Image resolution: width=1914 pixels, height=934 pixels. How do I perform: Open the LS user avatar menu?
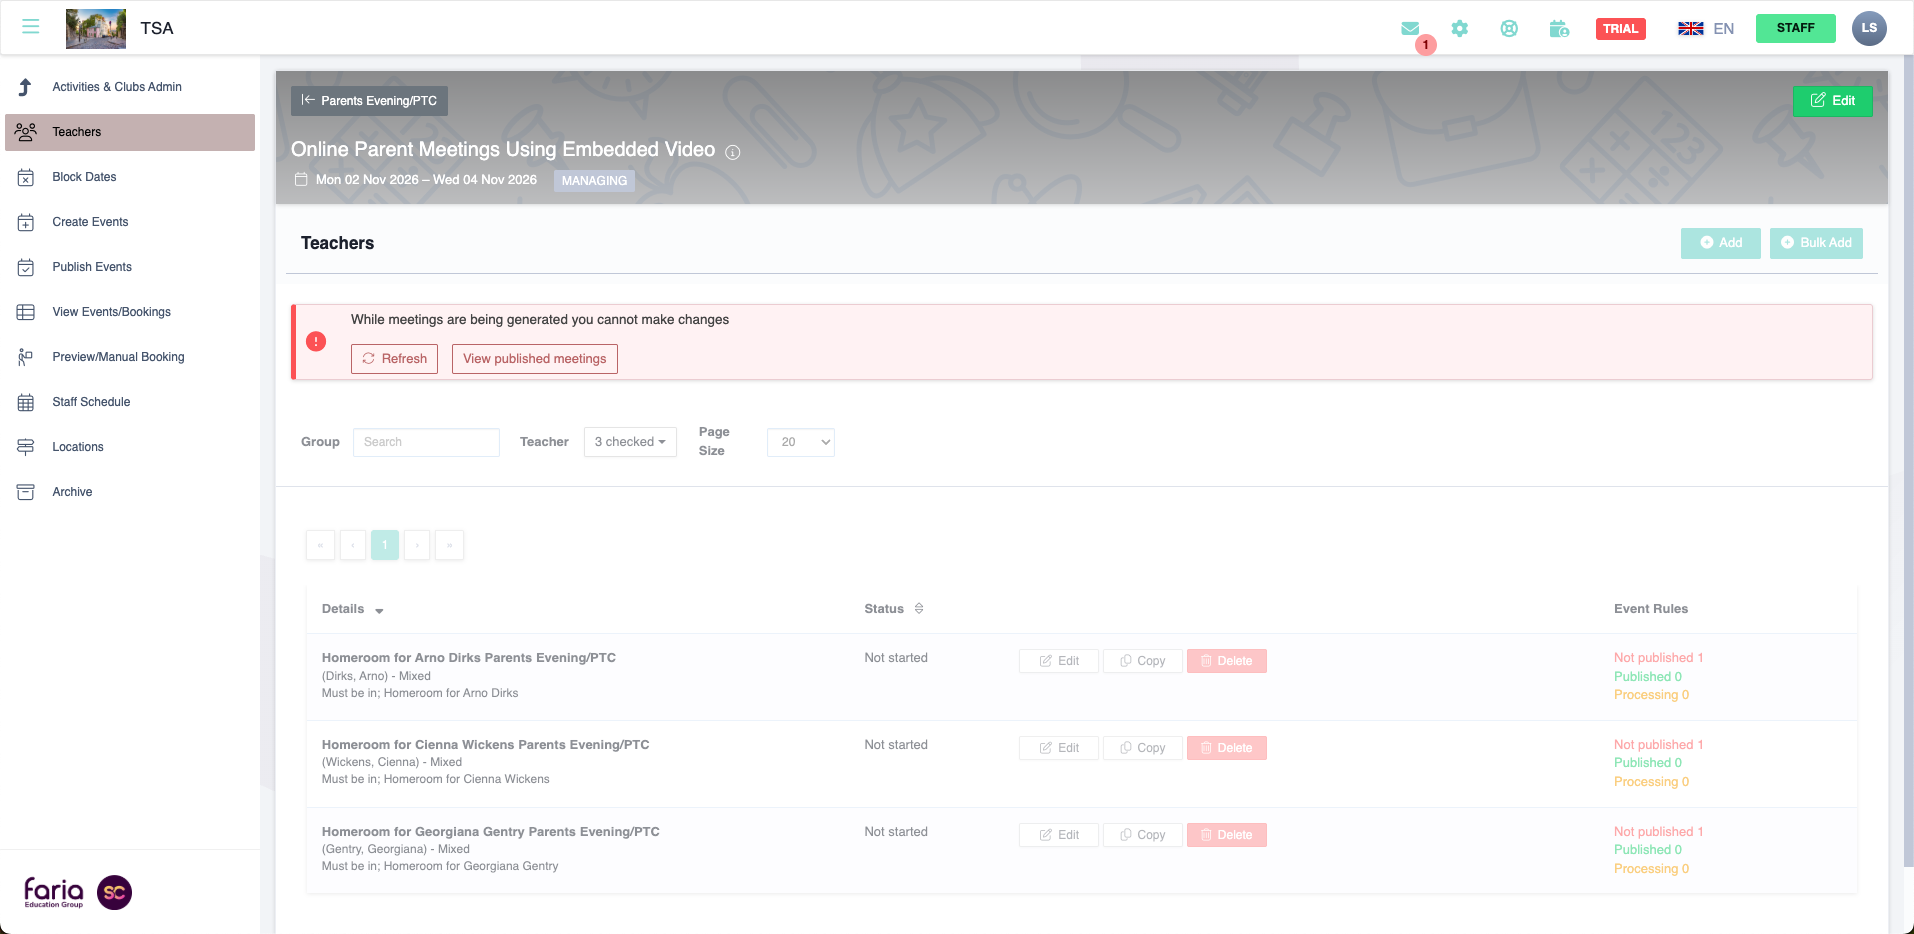coord(1868,28)
